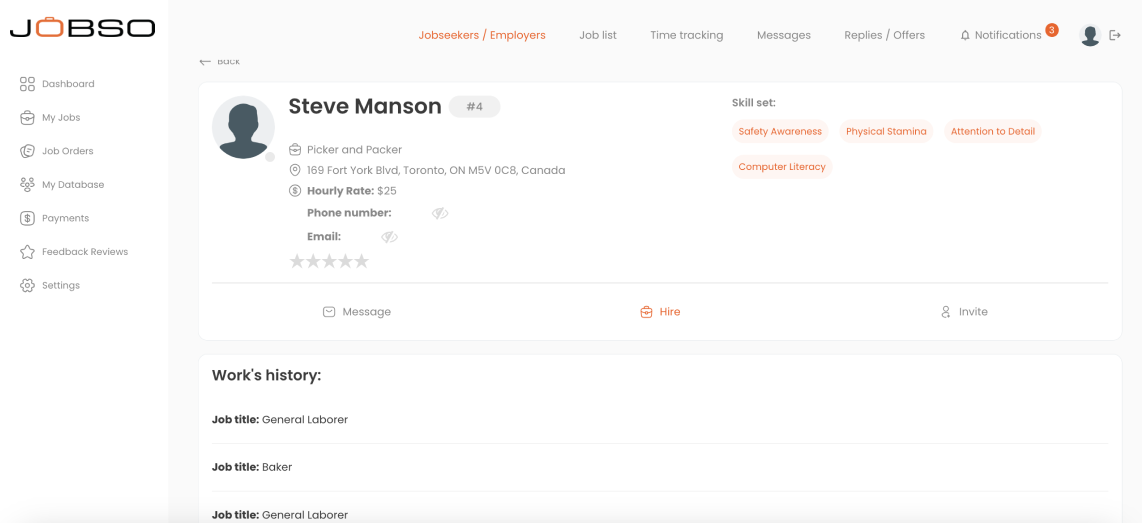Click the notification count badge 3

click(x=1052, y=30)
